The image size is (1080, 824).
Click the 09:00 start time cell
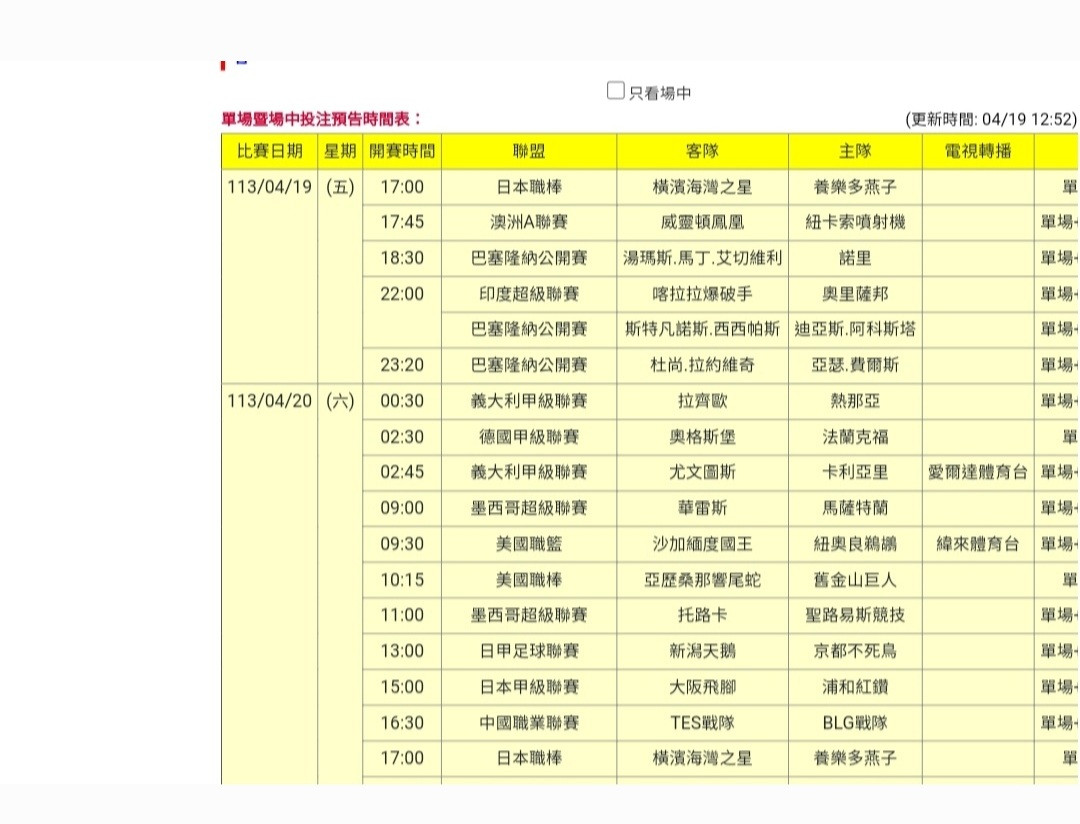point(402,508)
